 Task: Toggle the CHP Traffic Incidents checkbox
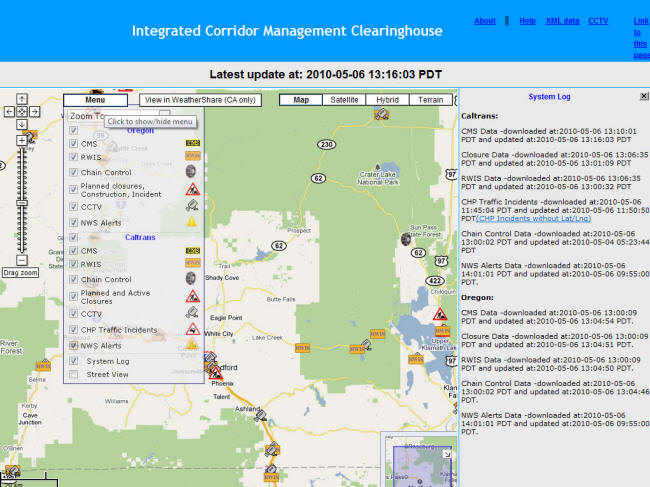coord(74,329)
